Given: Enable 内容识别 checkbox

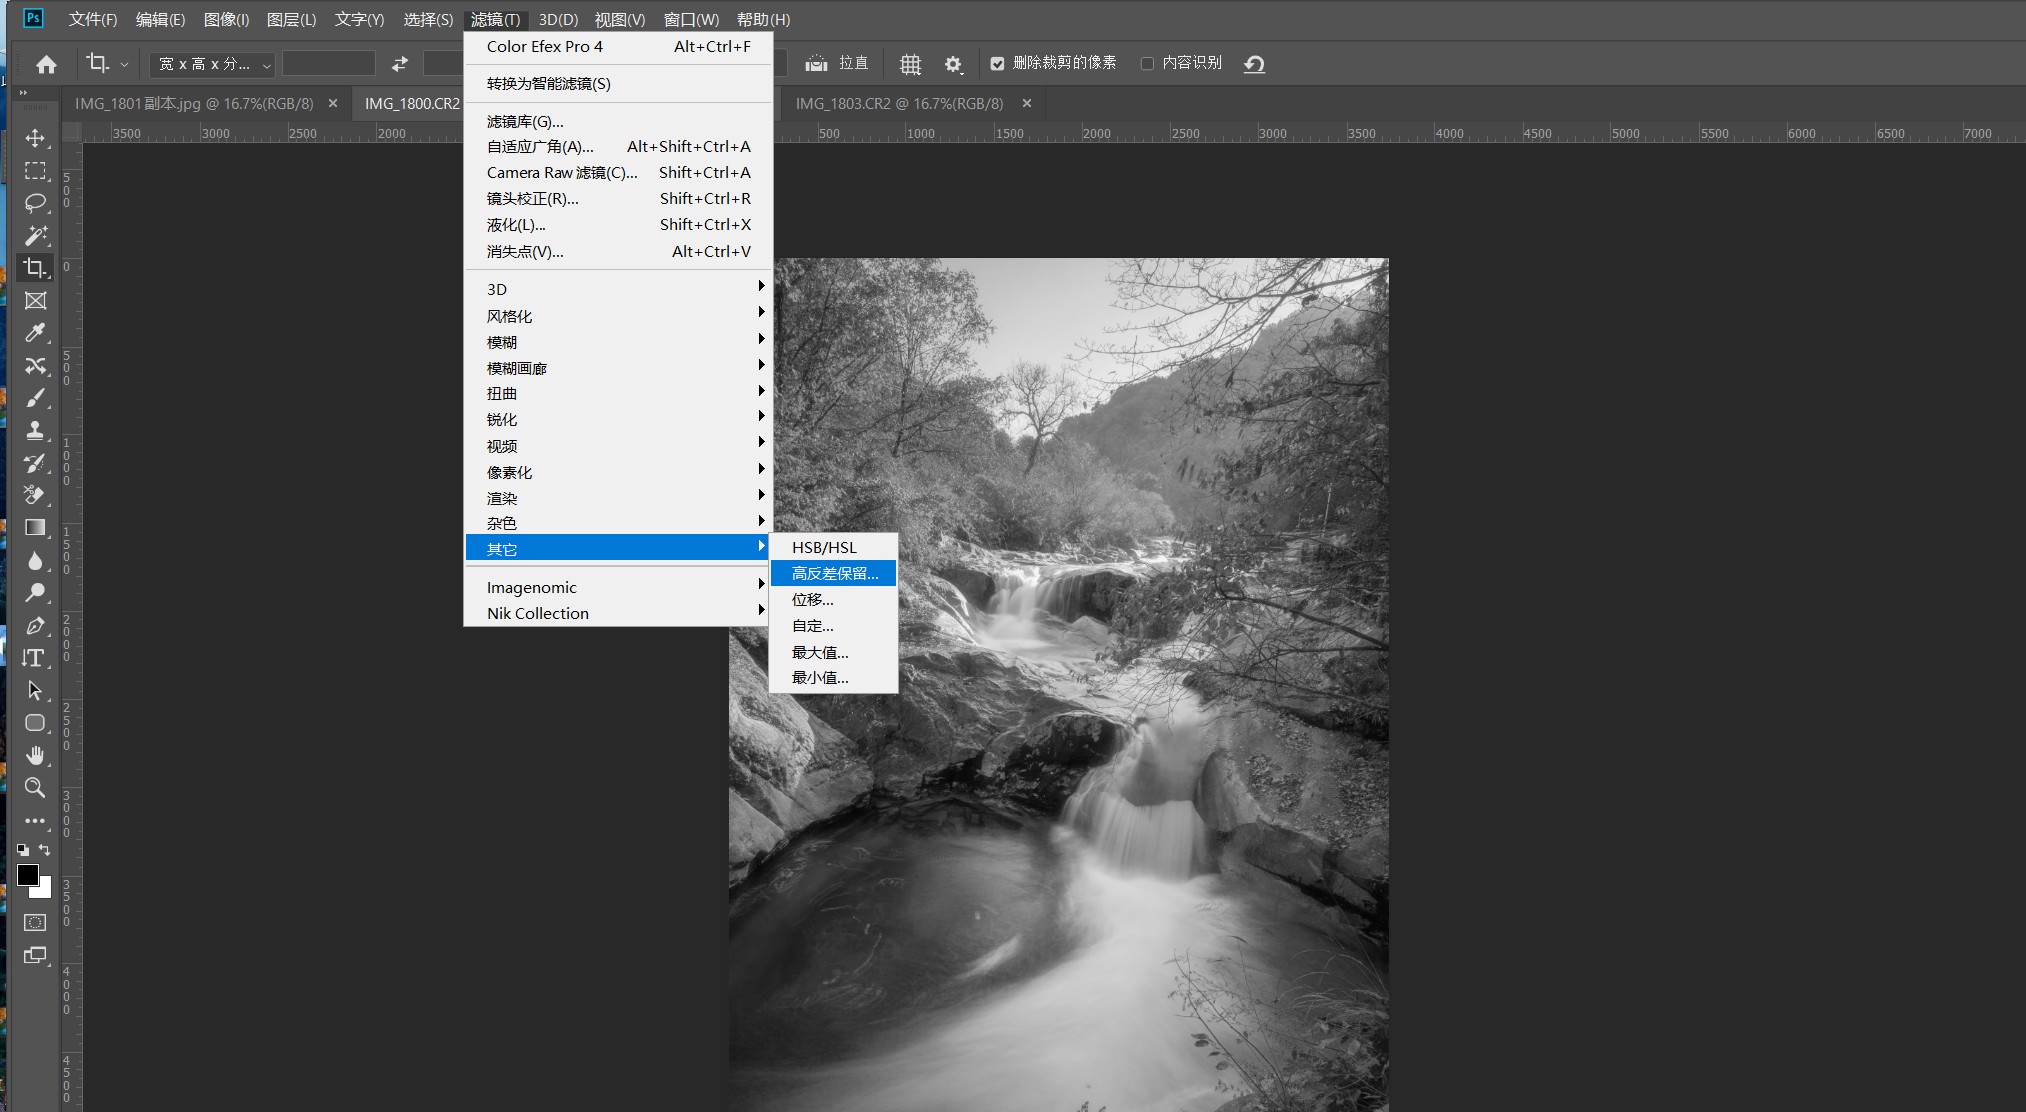Looking at the screenshot, I should click(1147, 64).
